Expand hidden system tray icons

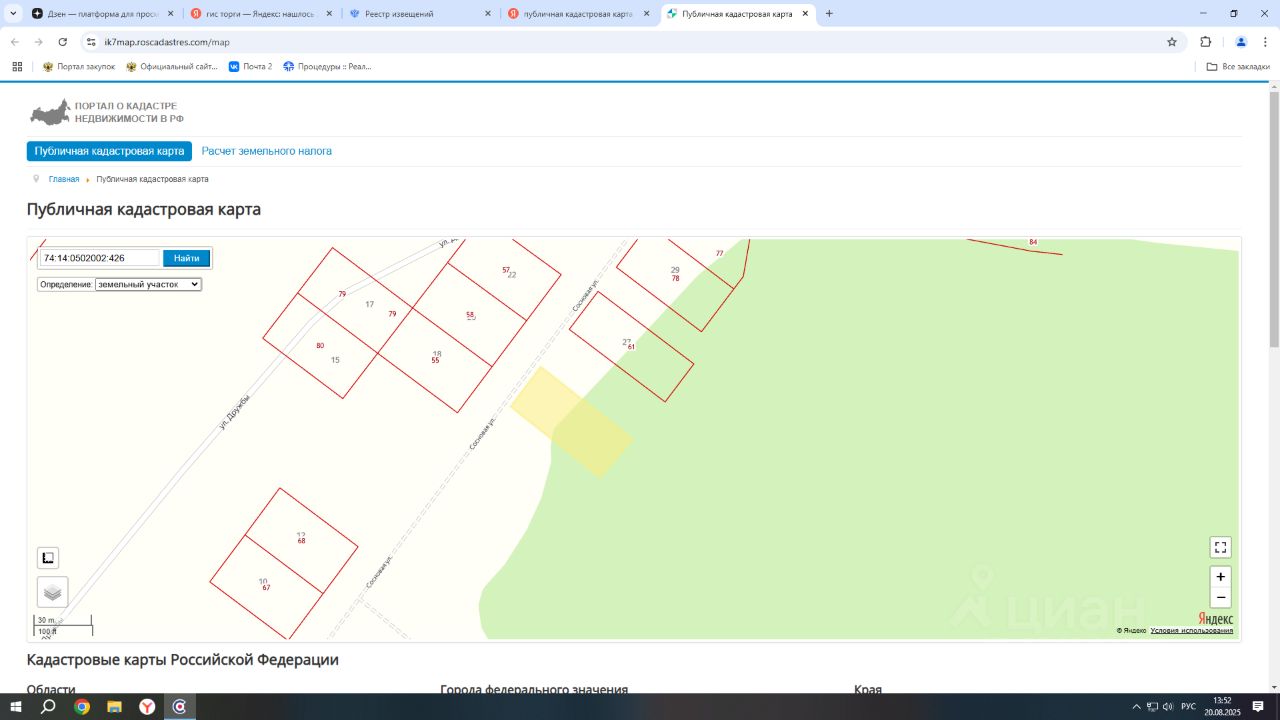(1136, 707)
